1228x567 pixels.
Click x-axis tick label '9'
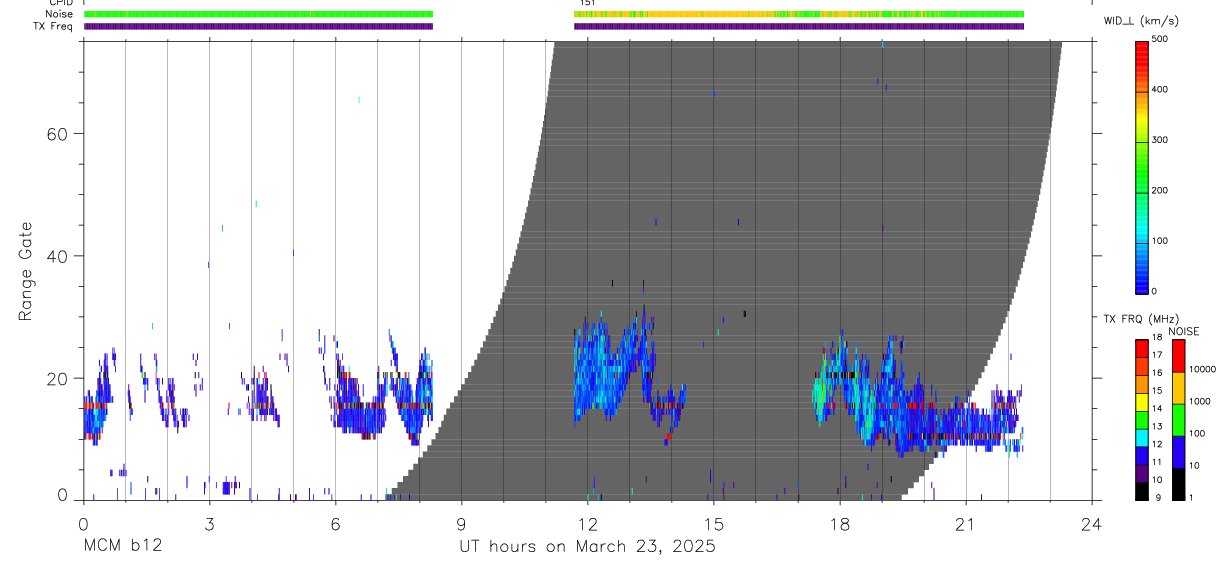pyautogui.click(x=461, y=523)
